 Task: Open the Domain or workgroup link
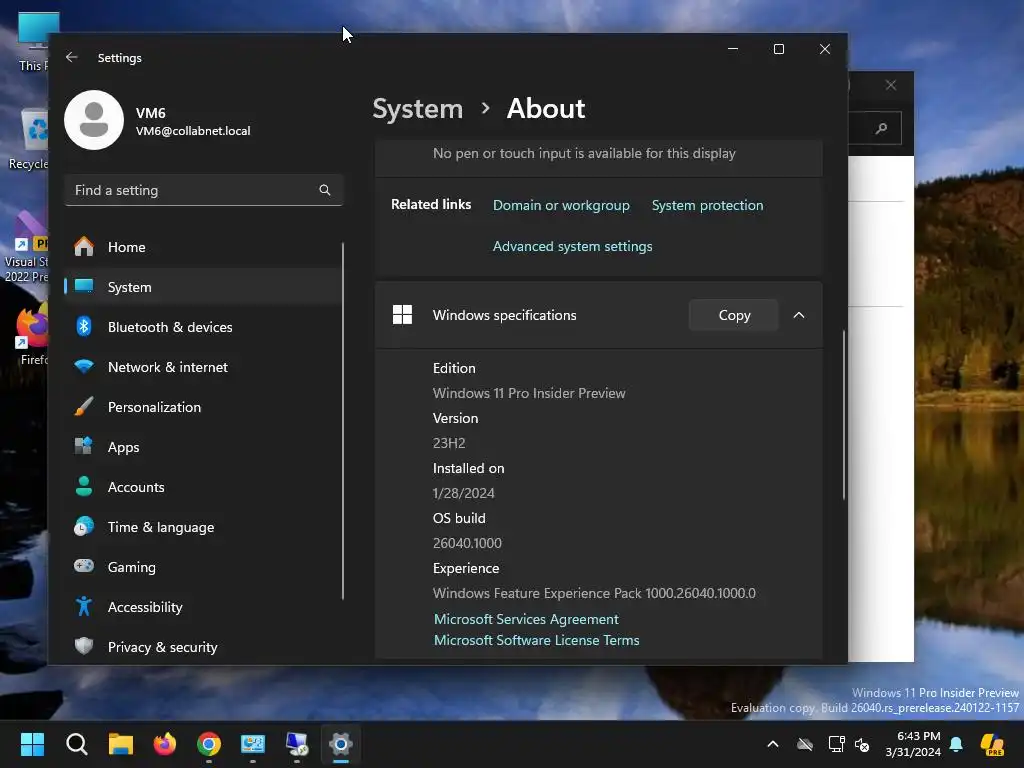coord(561,205)
